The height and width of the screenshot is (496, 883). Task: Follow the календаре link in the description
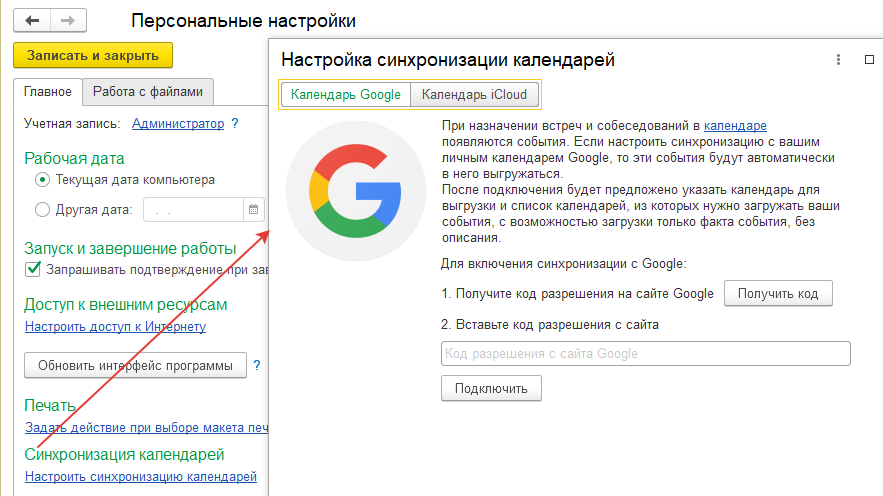click(x=735, y=126)
